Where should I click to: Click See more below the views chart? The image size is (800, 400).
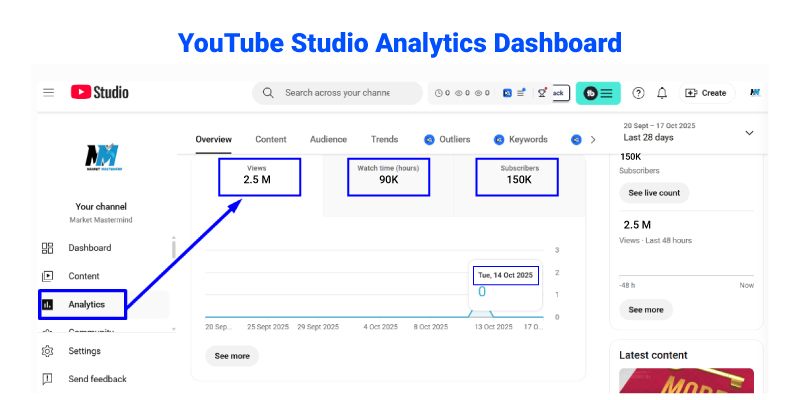point(232,356)
